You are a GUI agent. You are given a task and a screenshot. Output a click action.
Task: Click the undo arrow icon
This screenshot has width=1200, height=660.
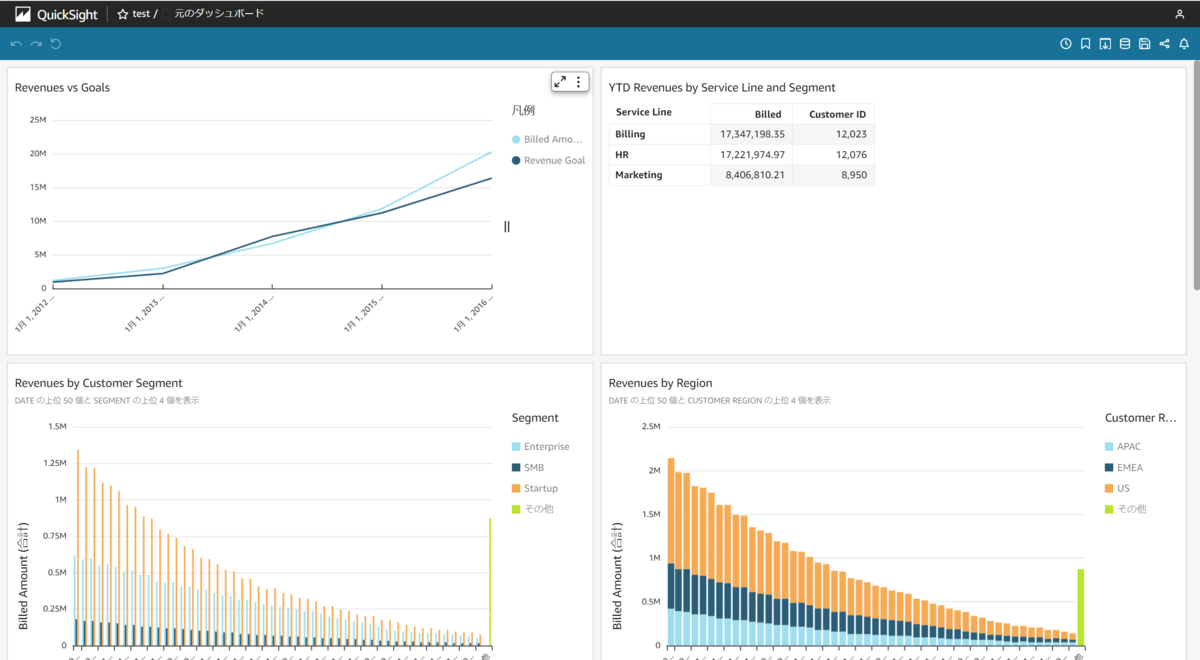16,44
